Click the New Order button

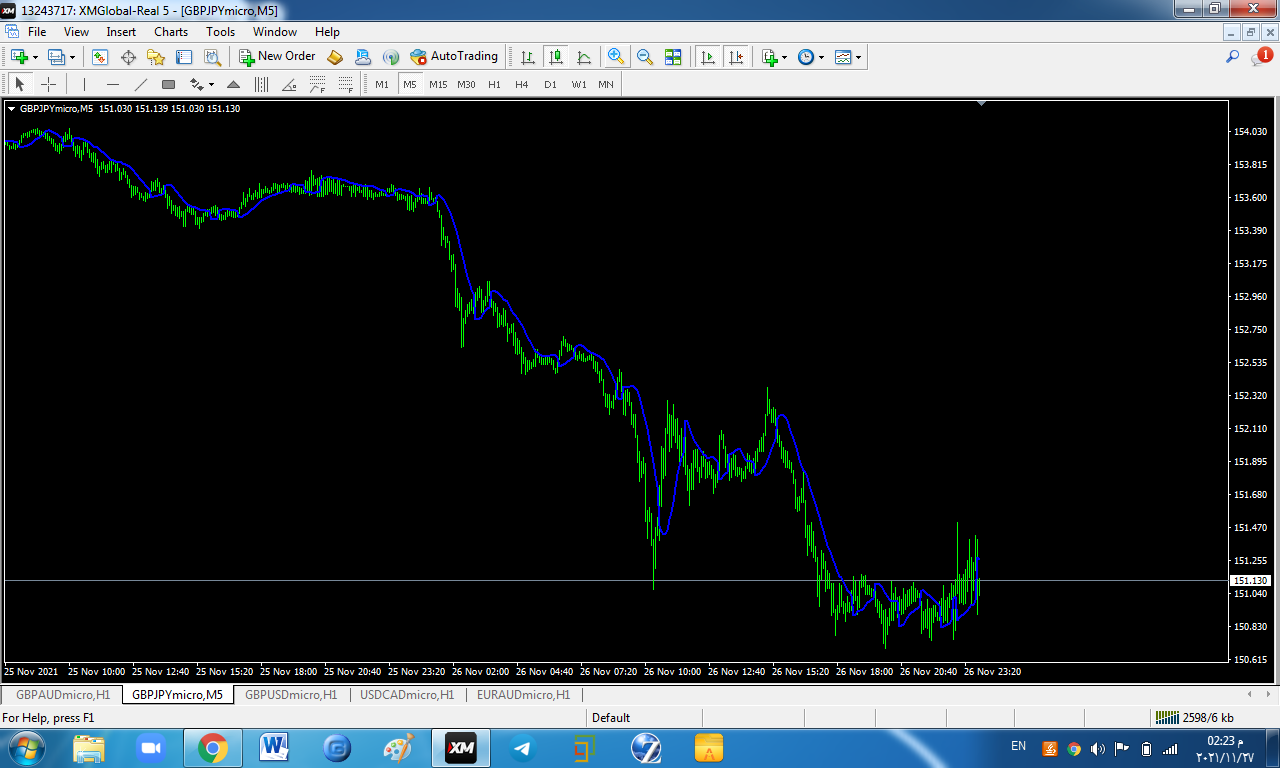[277, 57]
